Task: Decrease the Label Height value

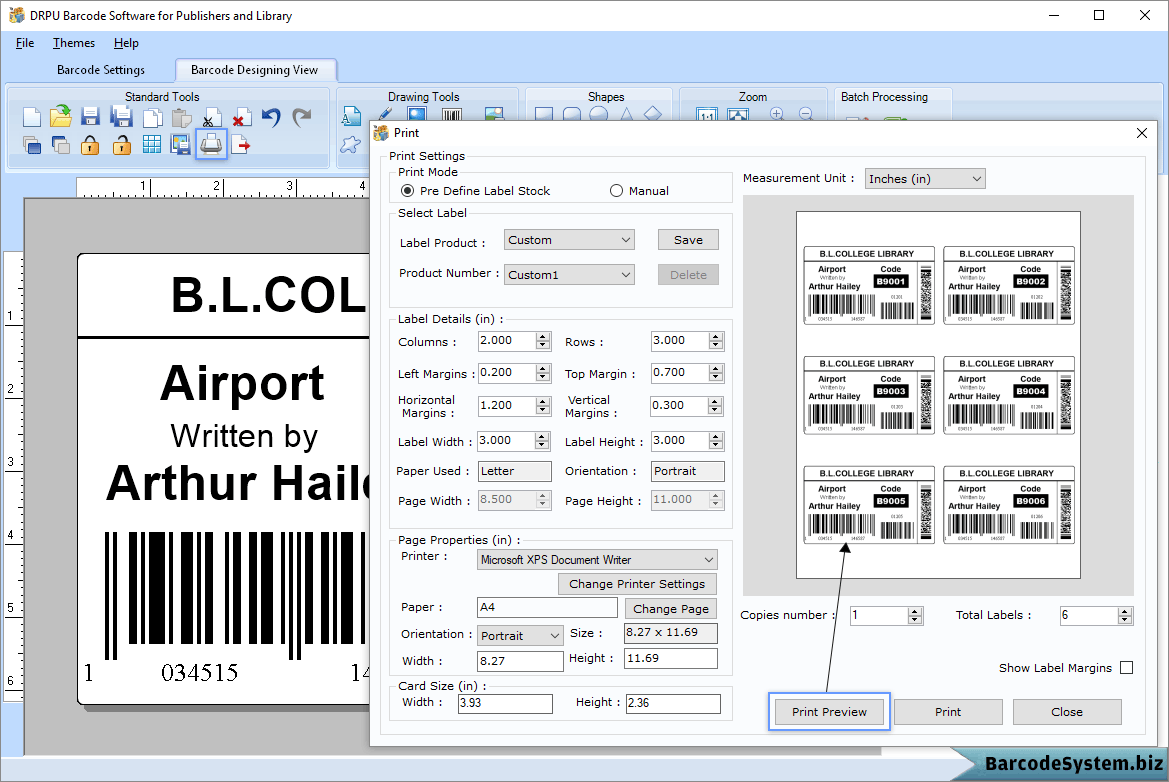Action: (716, 445)
